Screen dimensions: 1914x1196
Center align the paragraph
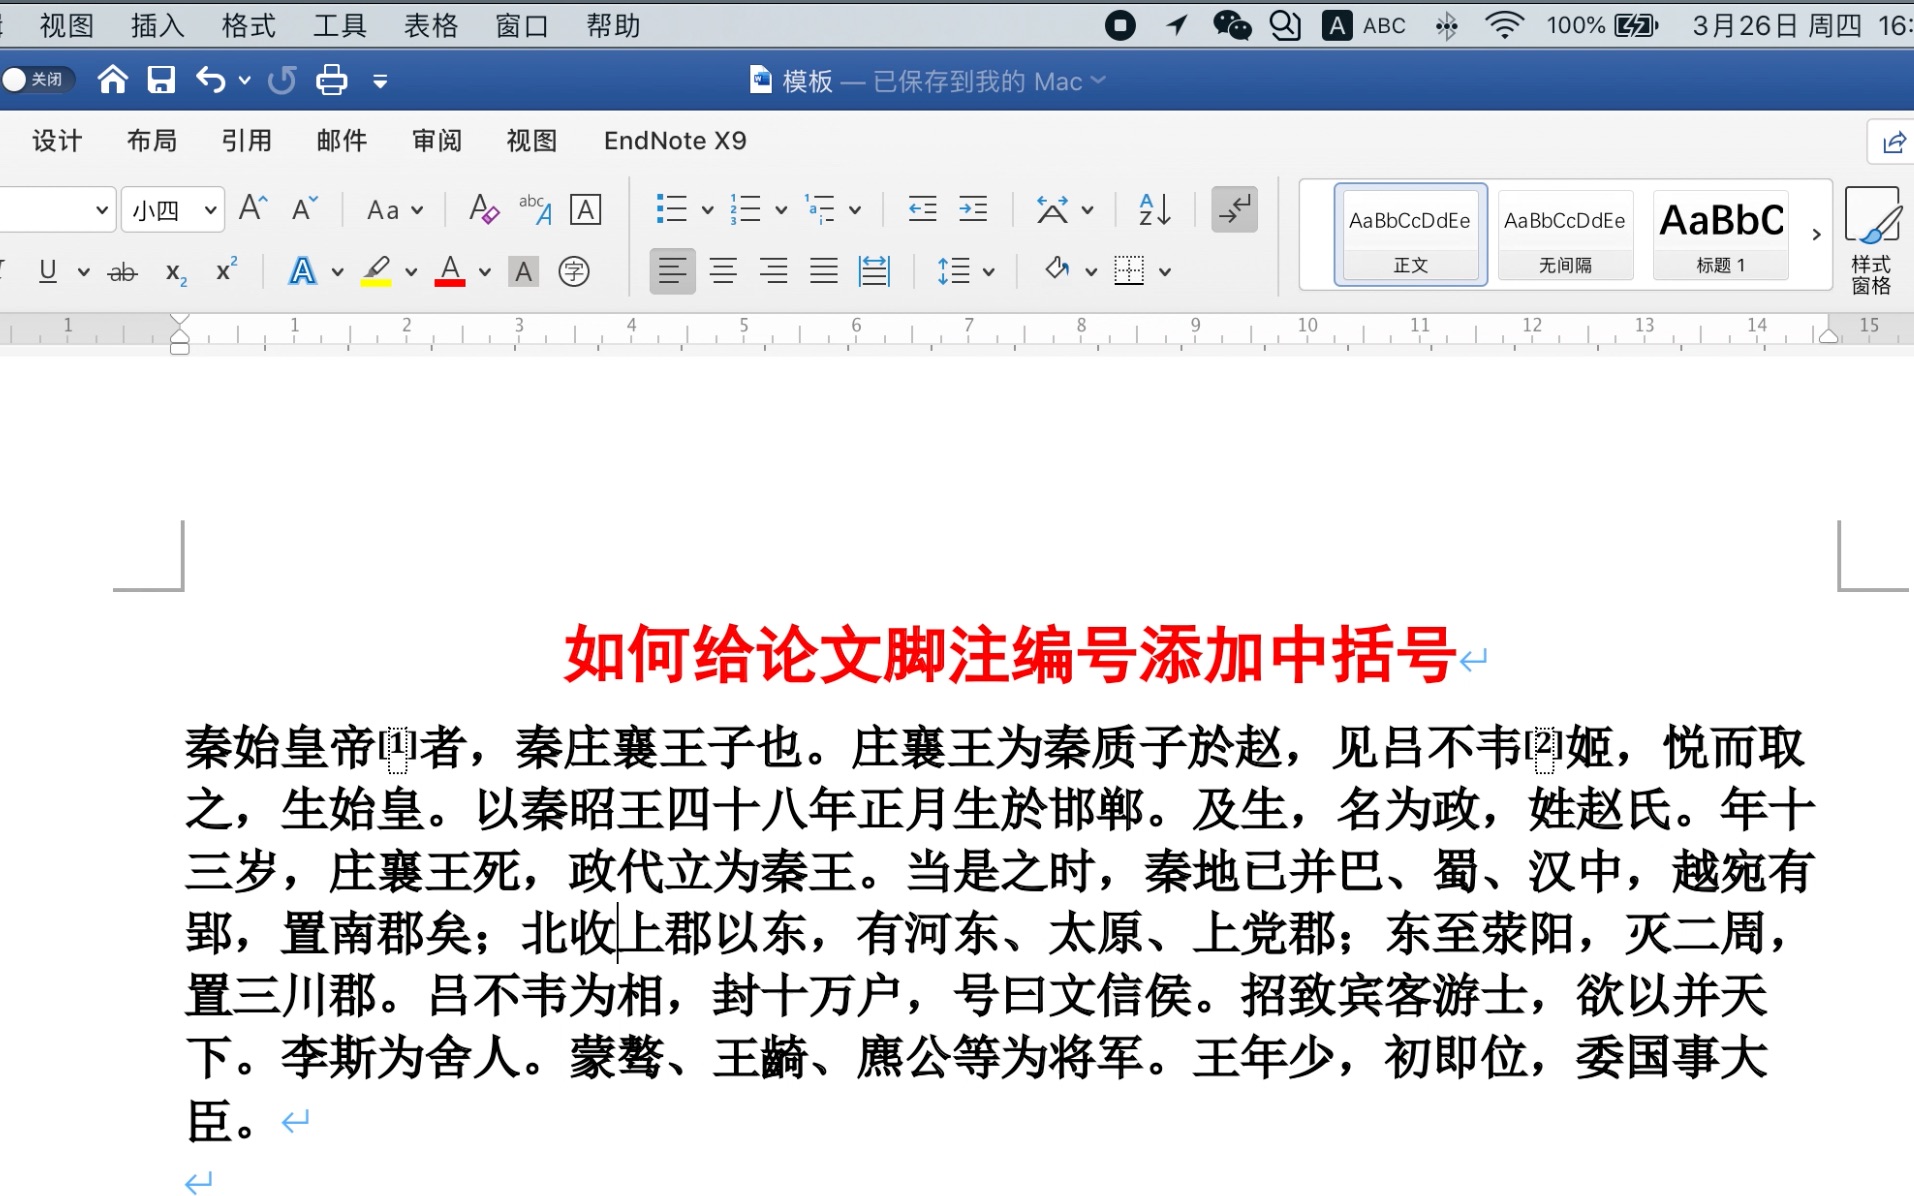(723, 271)
